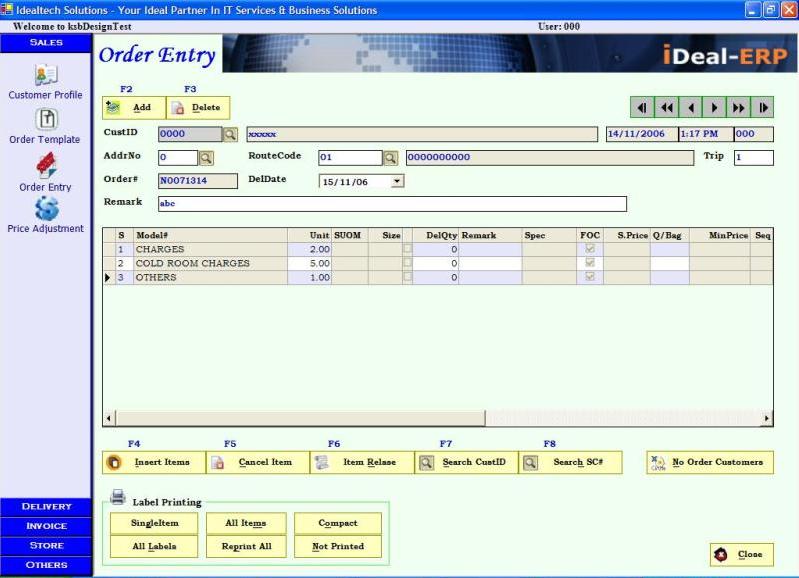Image resolution: width=799 pixels, height=578 pixels.
Task: Open the OTHERS sidebar section
Action: point(46,565)
